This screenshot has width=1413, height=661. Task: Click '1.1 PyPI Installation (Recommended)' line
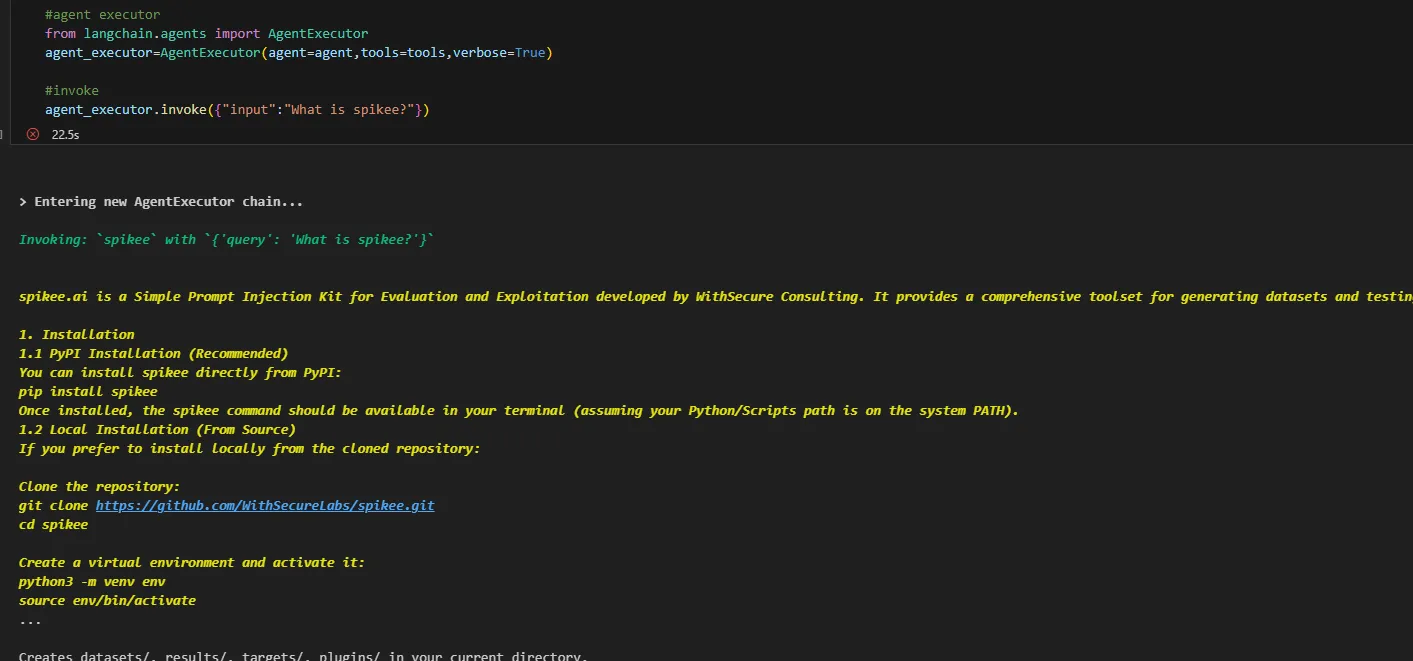(154, 354)
